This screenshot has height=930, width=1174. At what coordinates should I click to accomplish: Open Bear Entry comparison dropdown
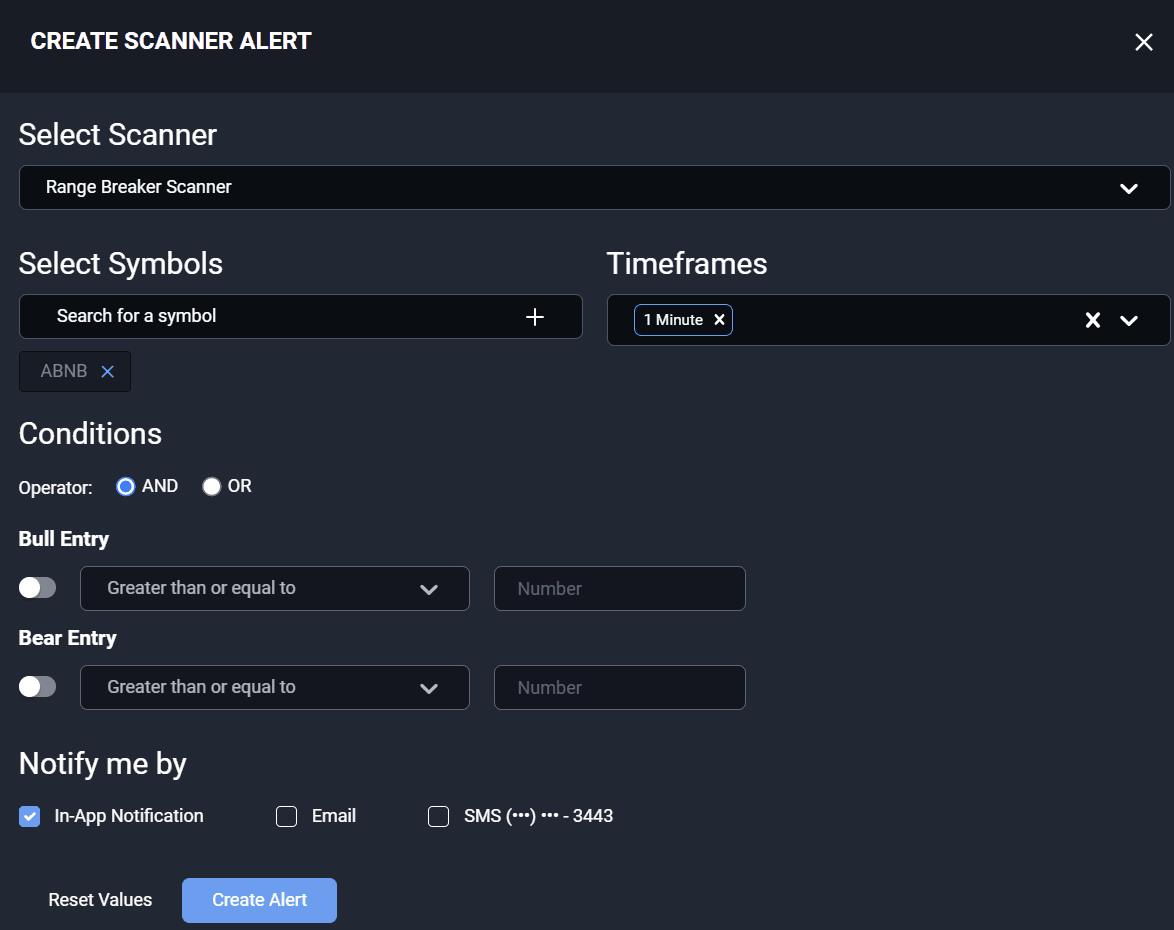point(275,687)
